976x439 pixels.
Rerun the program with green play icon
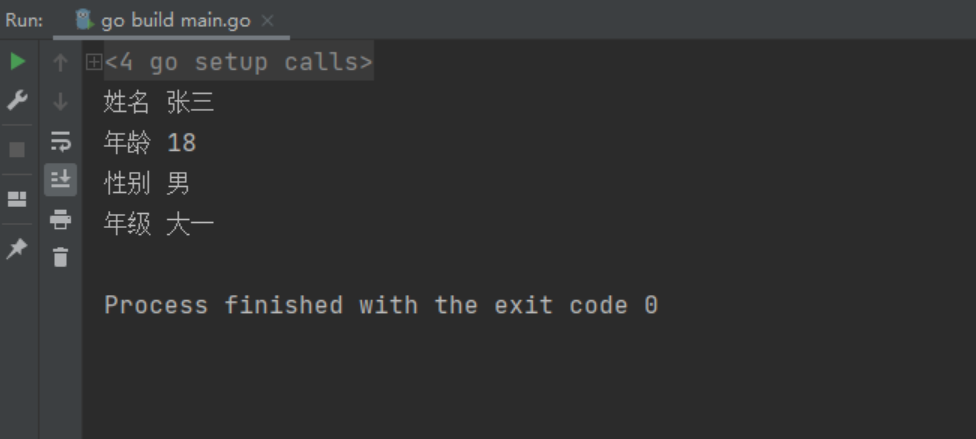[17, 61]
